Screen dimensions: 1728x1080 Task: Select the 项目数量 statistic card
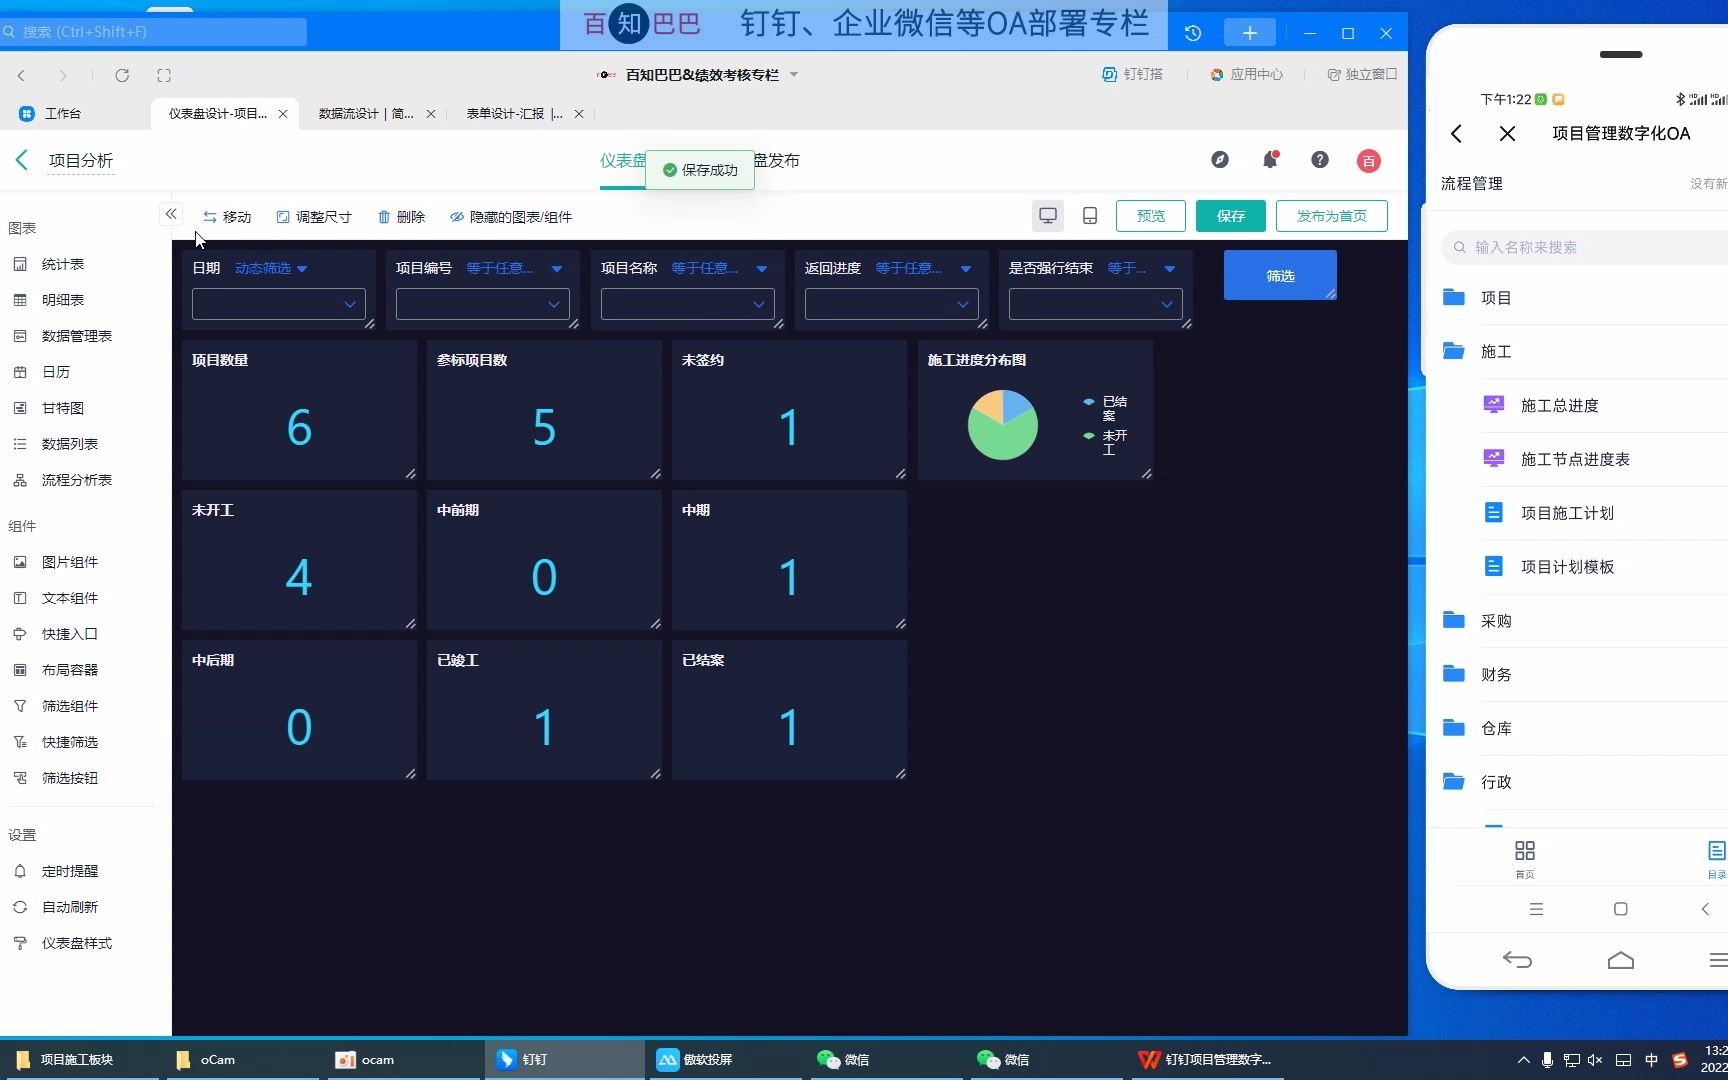(x=299, y=410)
